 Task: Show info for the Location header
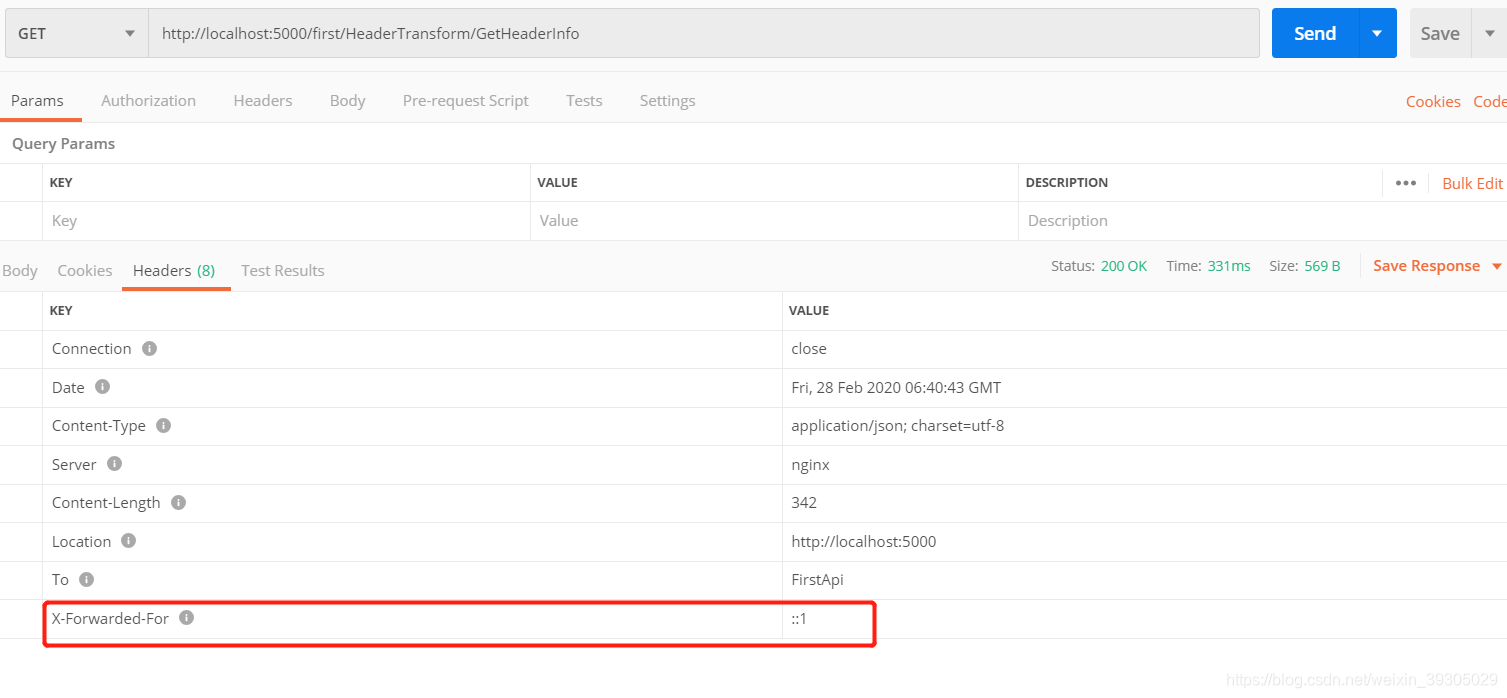[x=128, y=540]
